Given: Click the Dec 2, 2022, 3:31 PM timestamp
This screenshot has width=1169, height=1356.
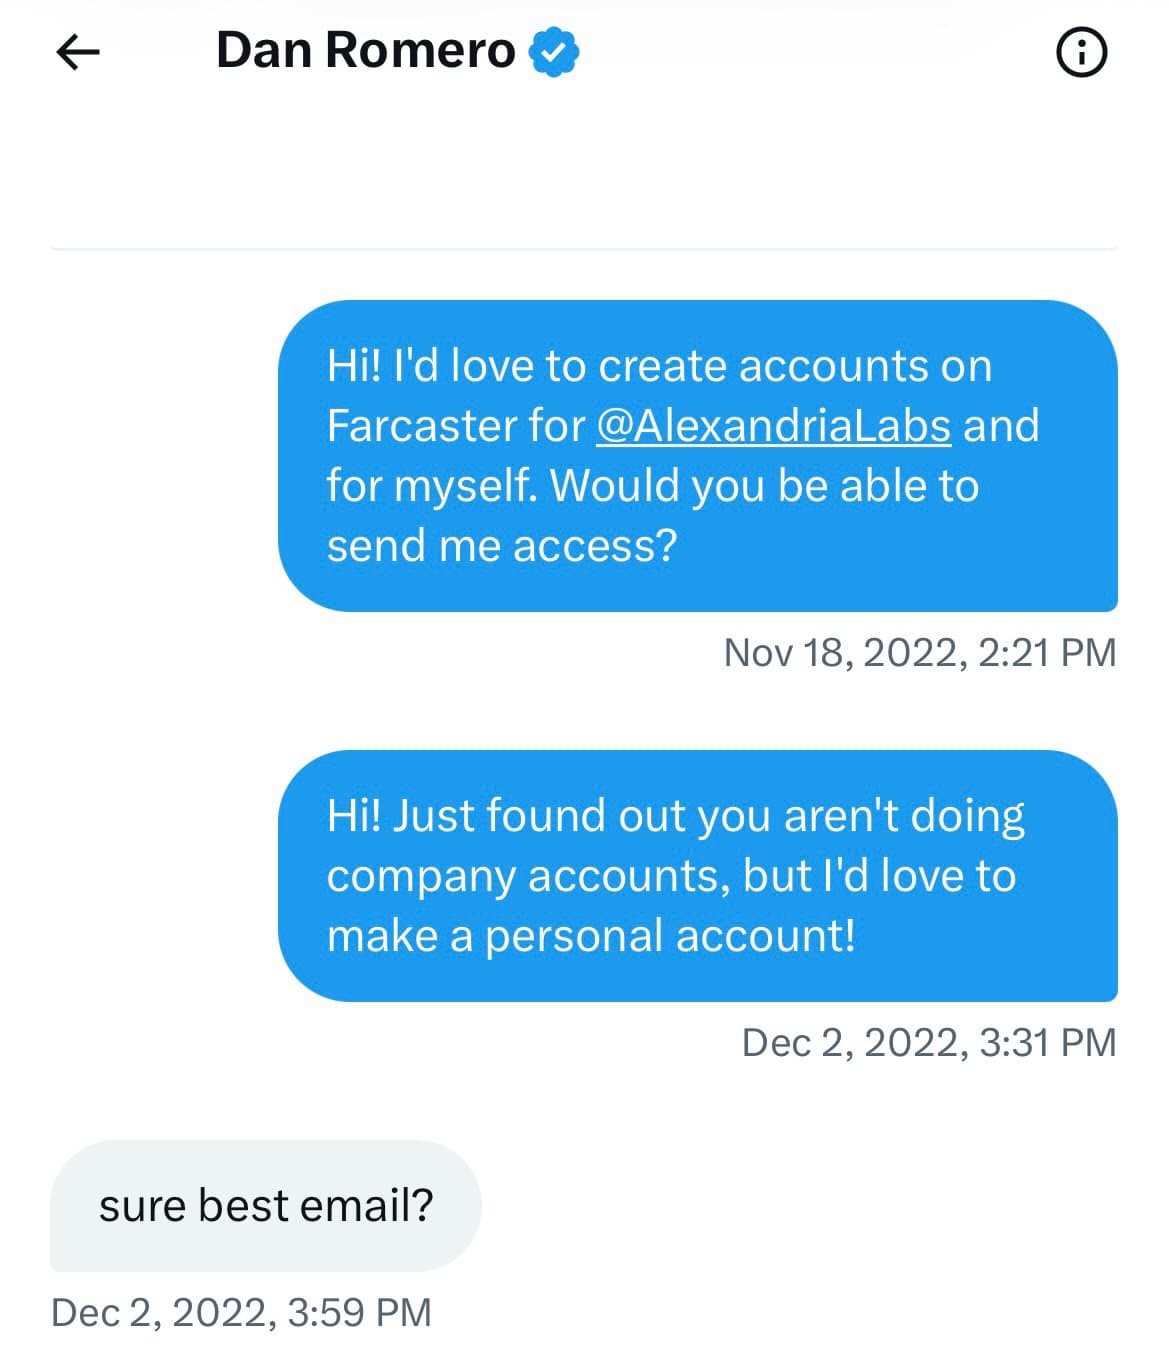Looking at the screenshot, I should [x=928, y=1043].
